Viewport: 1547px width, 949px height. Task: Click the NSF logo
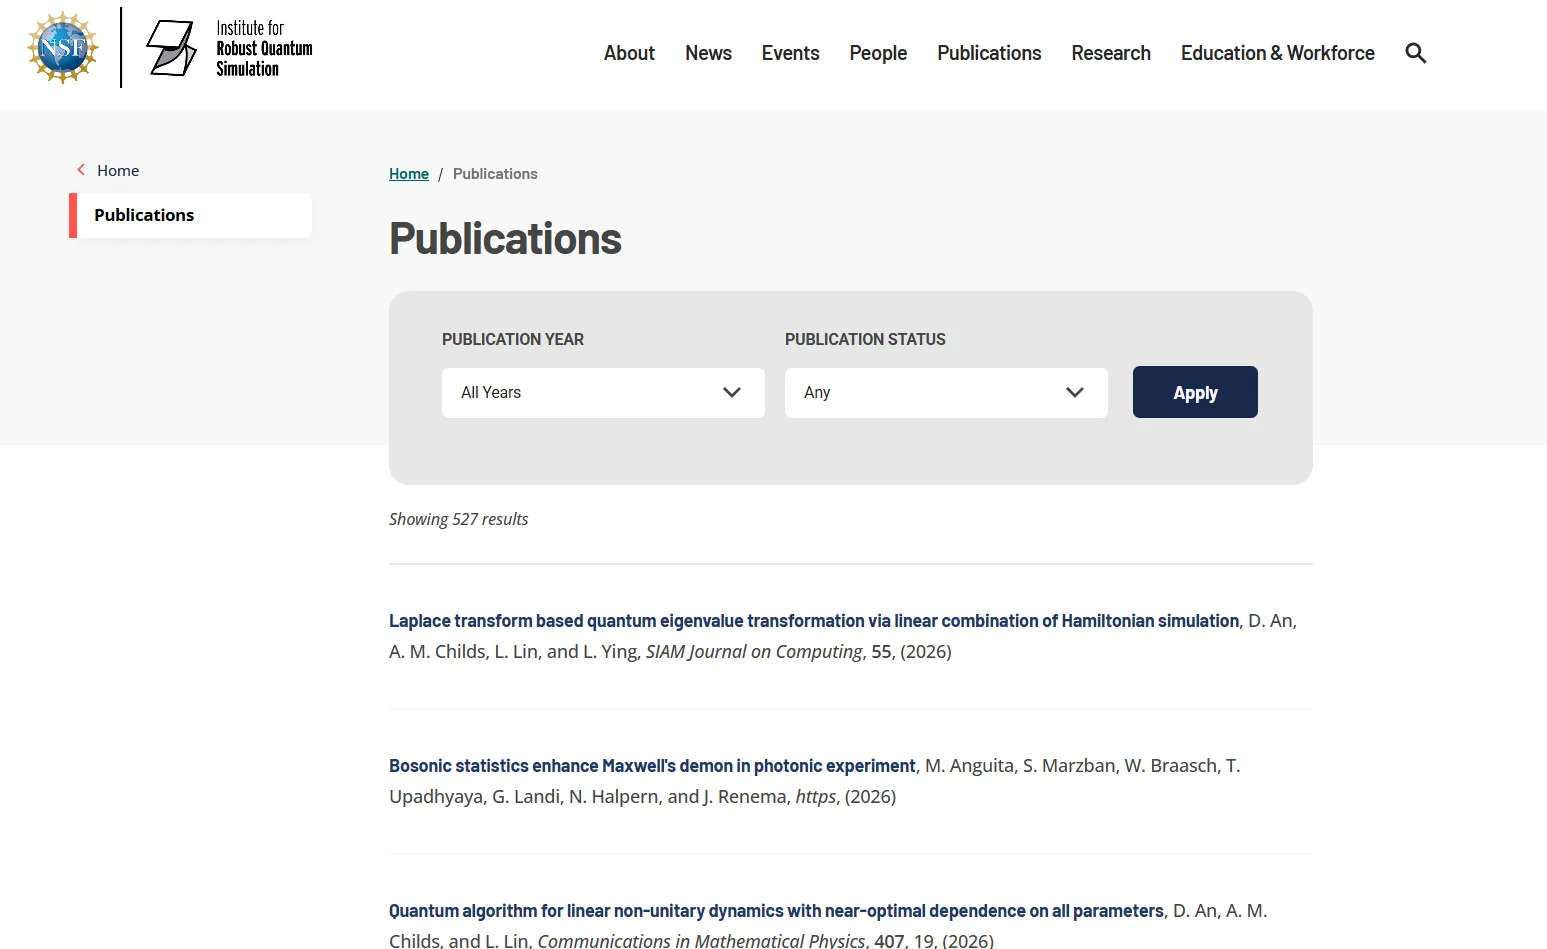tap(63, 47)
